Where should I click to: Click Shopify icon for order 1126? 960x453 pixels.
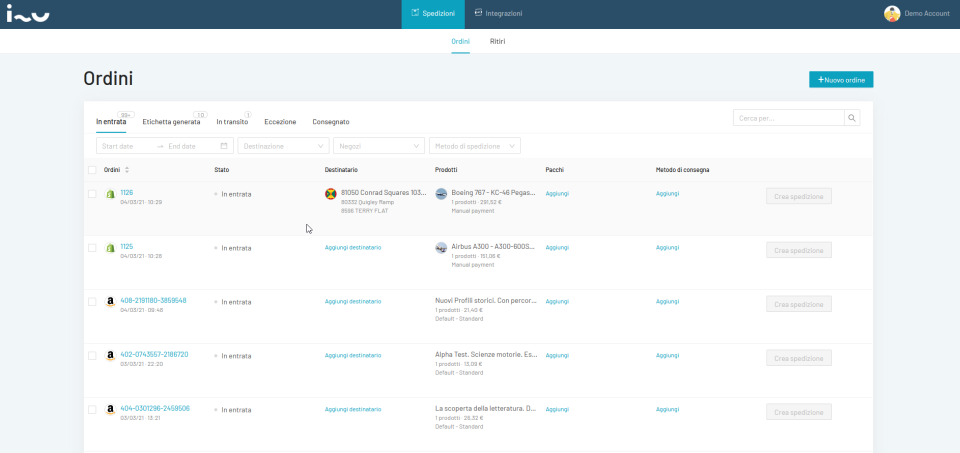111,194
